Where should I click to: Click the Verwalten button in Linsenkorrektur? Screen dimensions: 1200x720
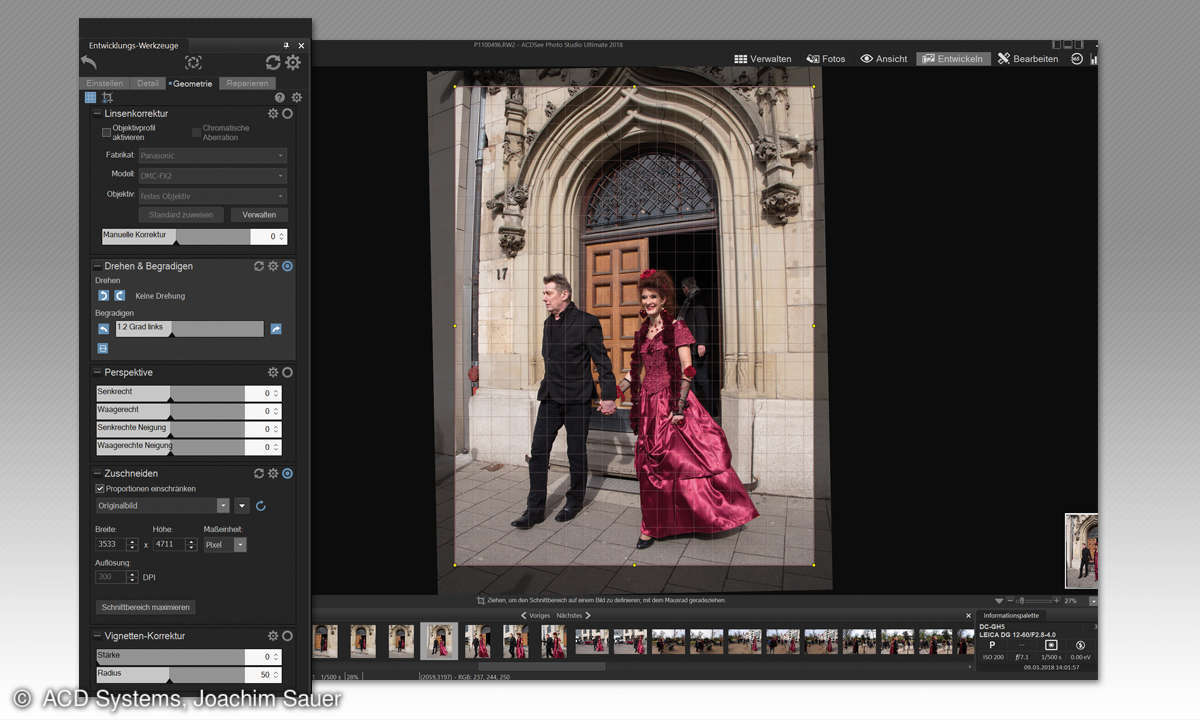(259, 215)
